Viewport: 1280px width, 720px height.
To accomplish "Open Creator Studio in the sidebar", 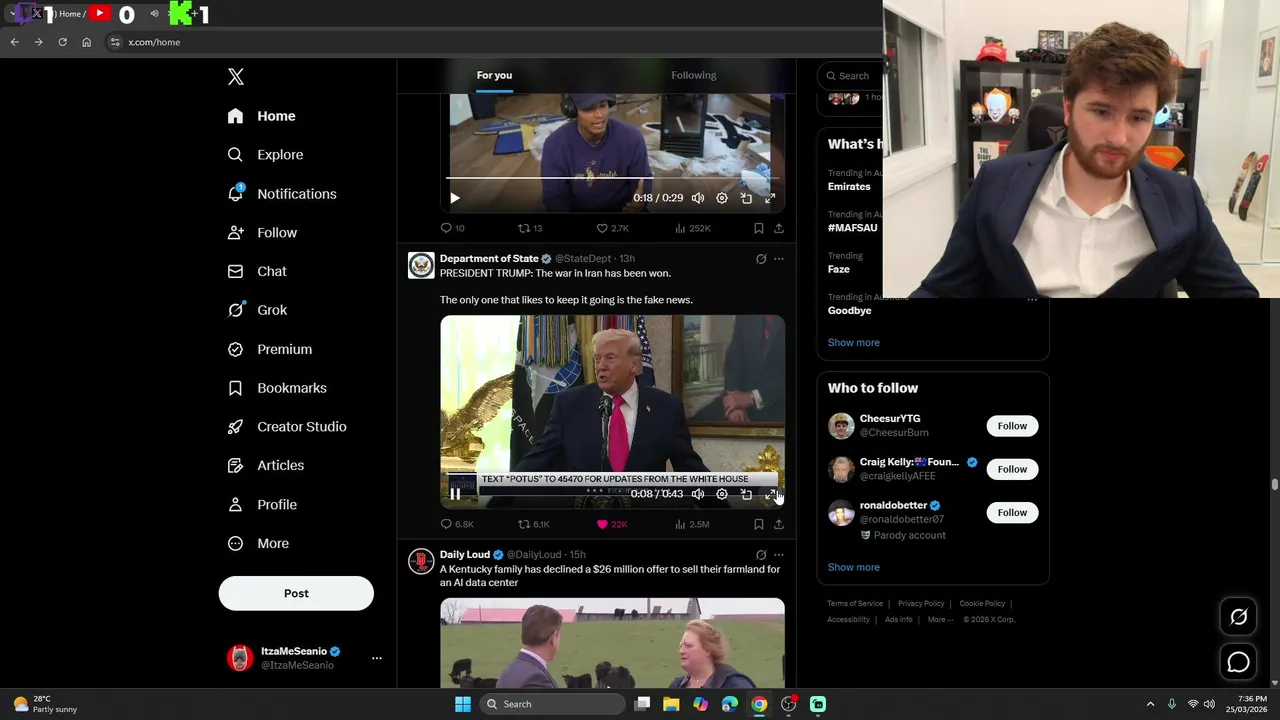I will coord(286,427).
